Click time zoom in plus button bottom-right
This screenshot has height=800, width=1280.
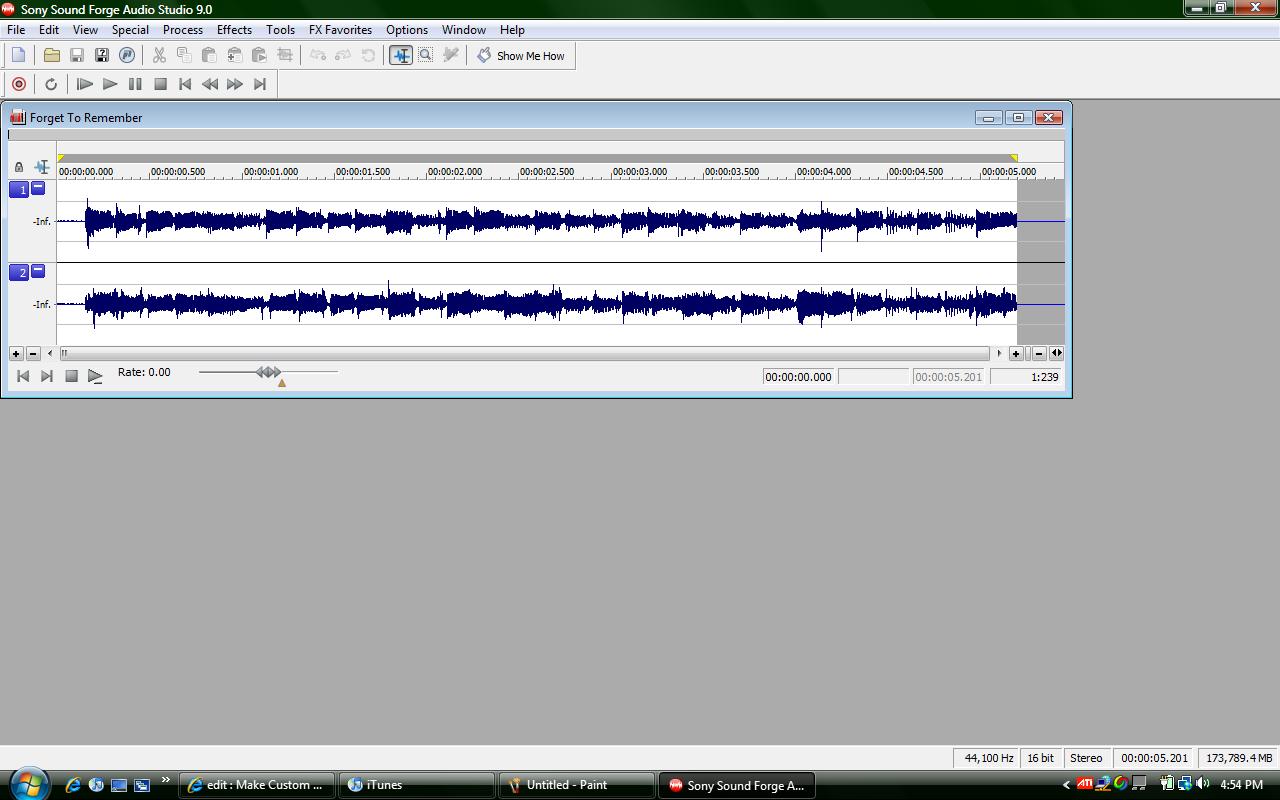[x=1016, y=353]
